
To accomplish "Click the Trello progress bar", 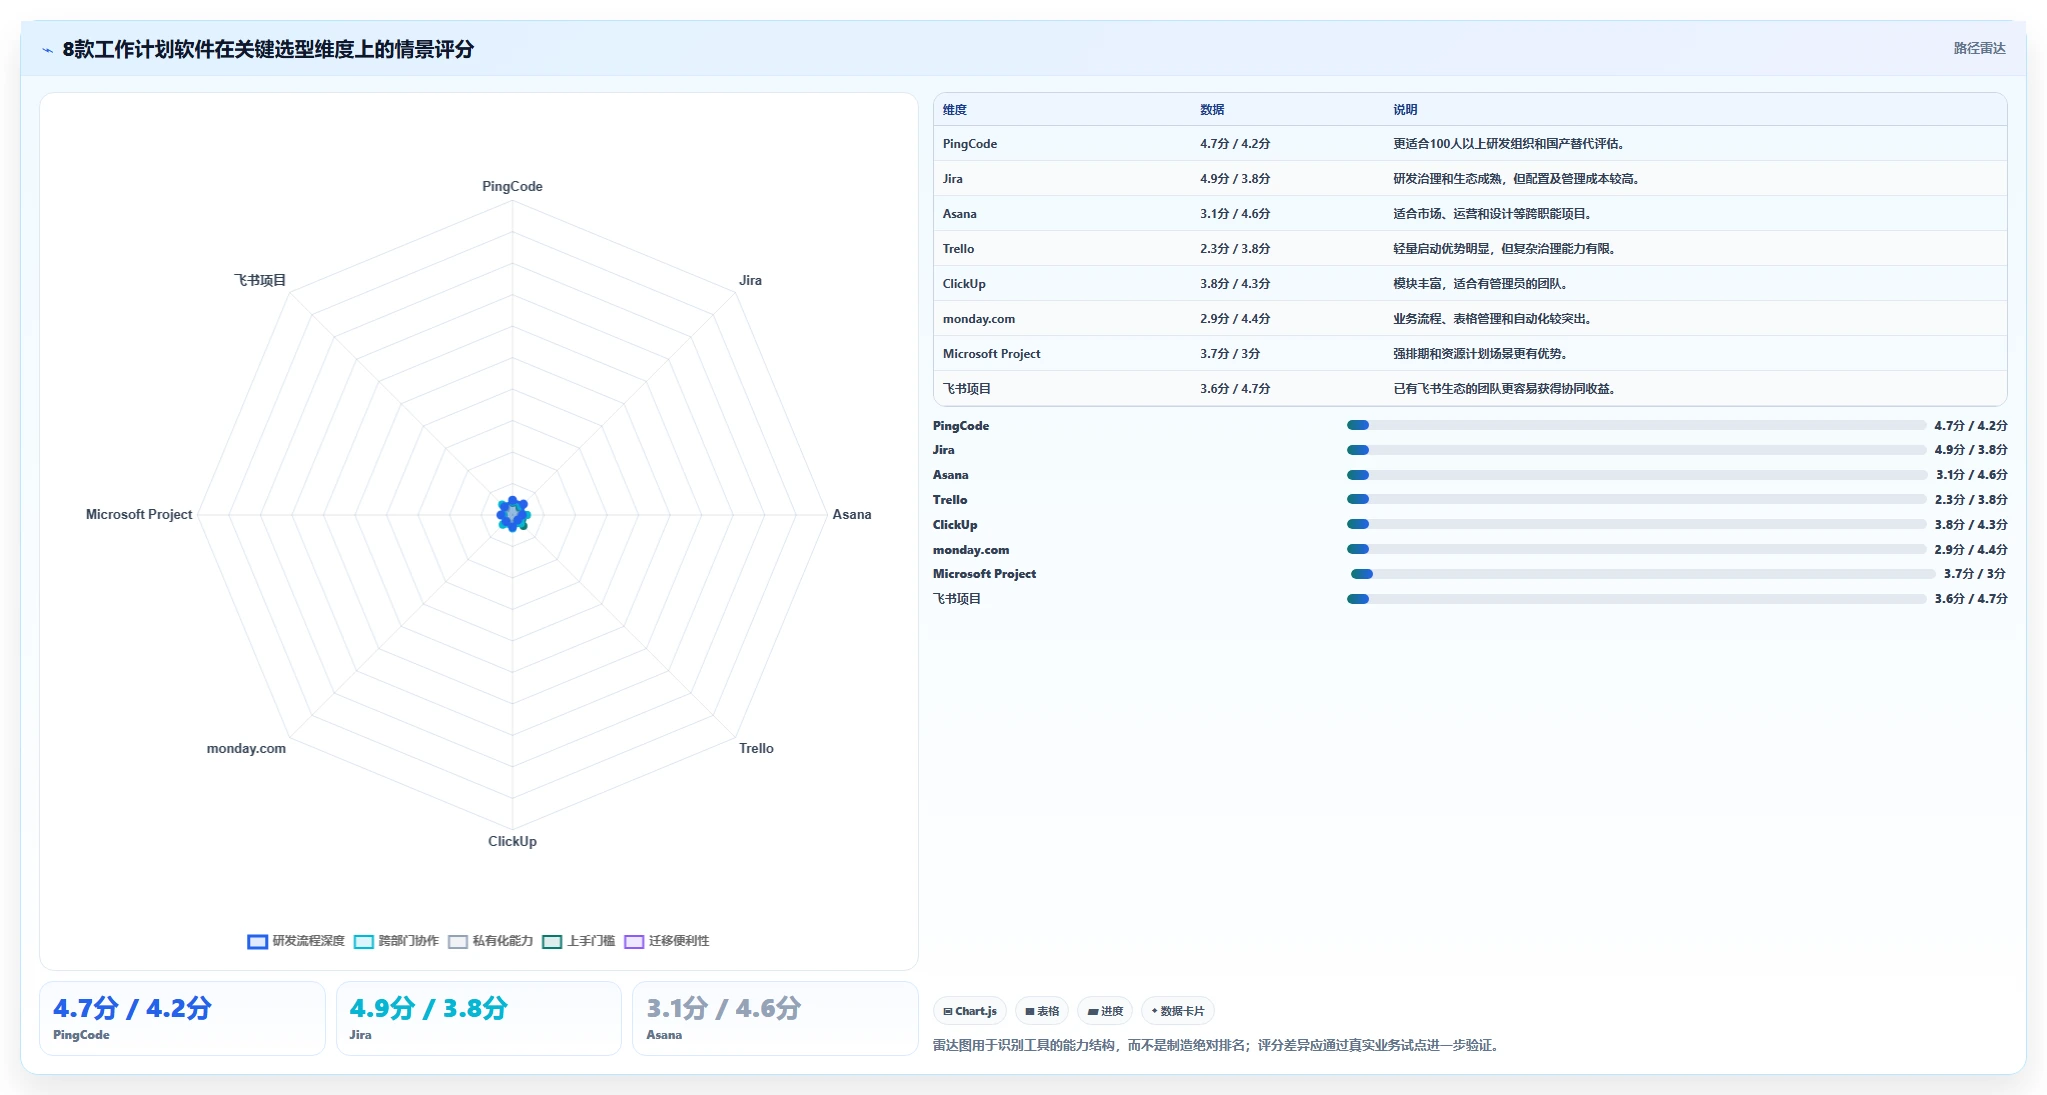I will point(1636,499).
